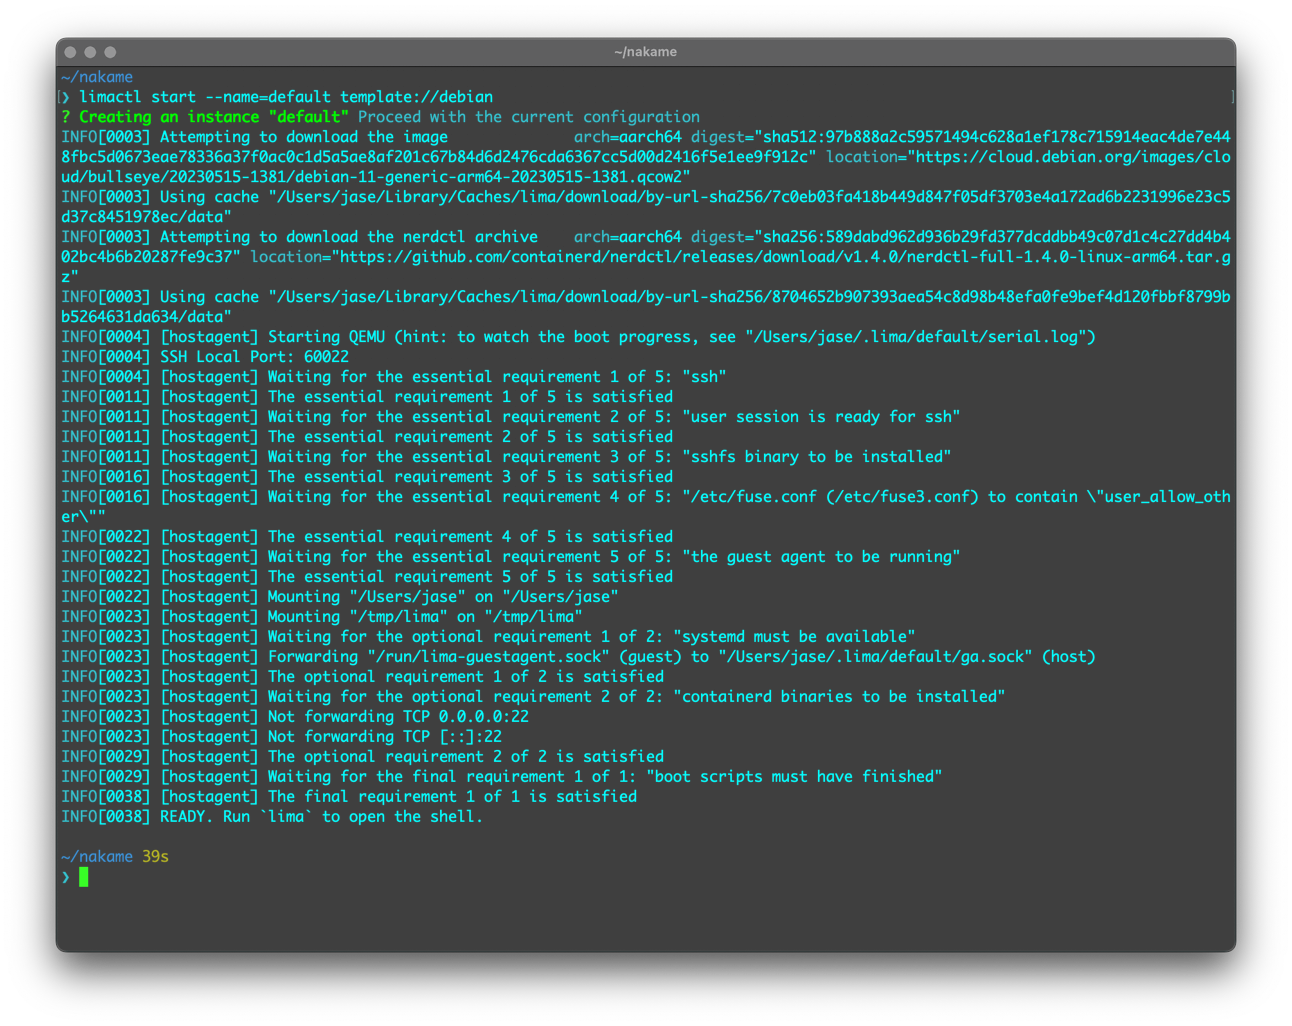Image resolution: width=1292 pixels, height=1026 pixels.
Task: Click the gray close button in the title bar
Action: [70, 52]
